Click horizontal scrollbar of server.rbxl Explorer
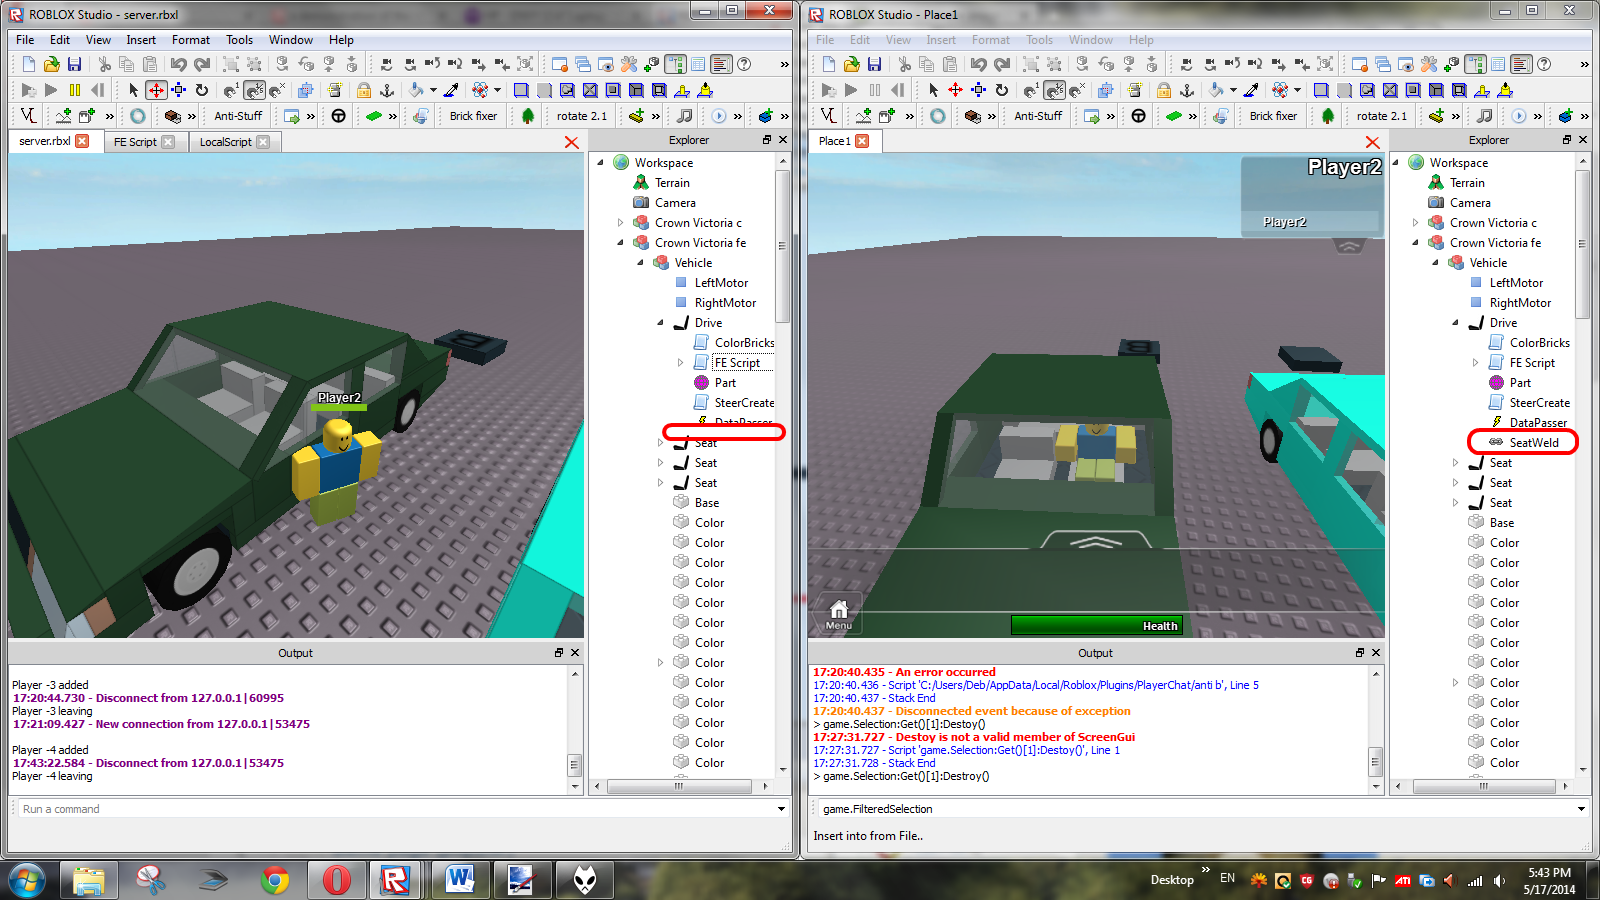 click(x=678, y=786)
